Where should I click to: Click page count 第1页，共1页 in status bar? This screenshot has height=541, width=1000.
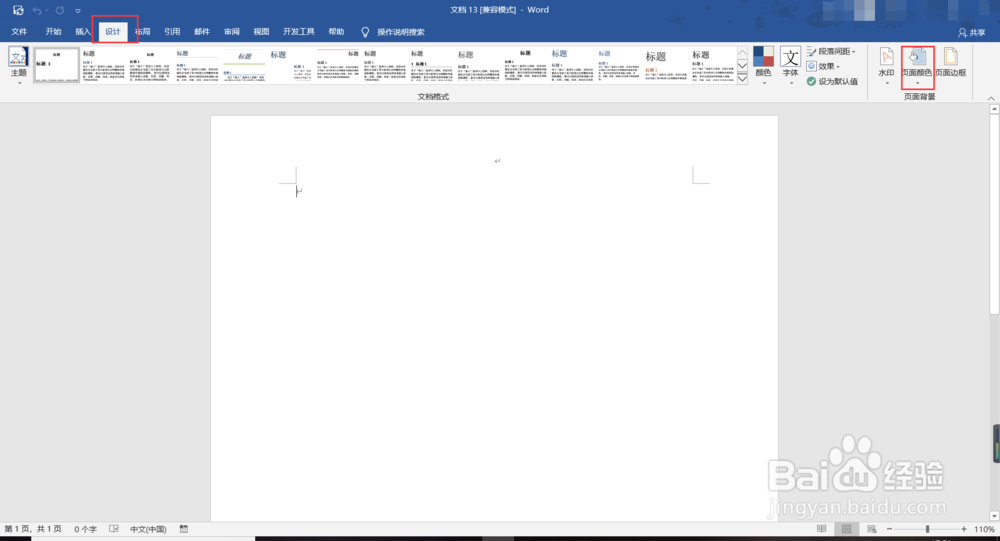[x=33, y=529]
